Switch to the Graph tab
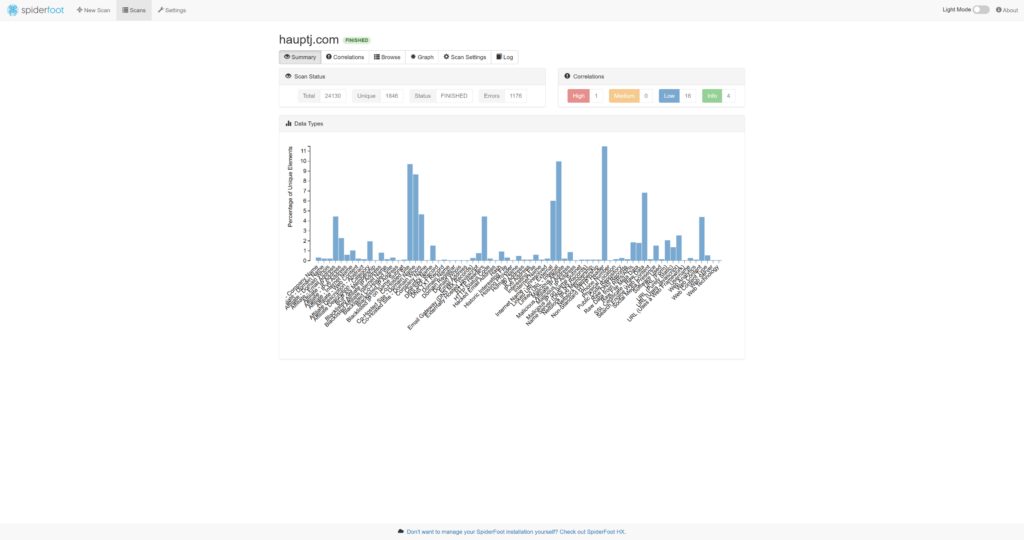Image resolution: width=1024 pixels, height=540 pixels. pos(422,57)
